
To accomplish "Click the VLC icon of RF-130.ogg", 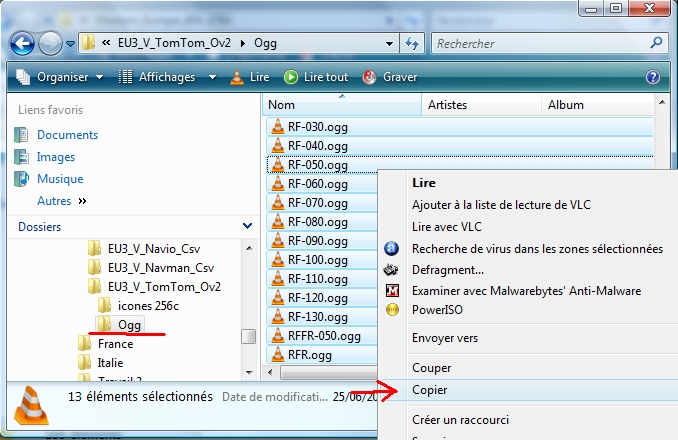I will pyautogui.click(x=278, y=317).
